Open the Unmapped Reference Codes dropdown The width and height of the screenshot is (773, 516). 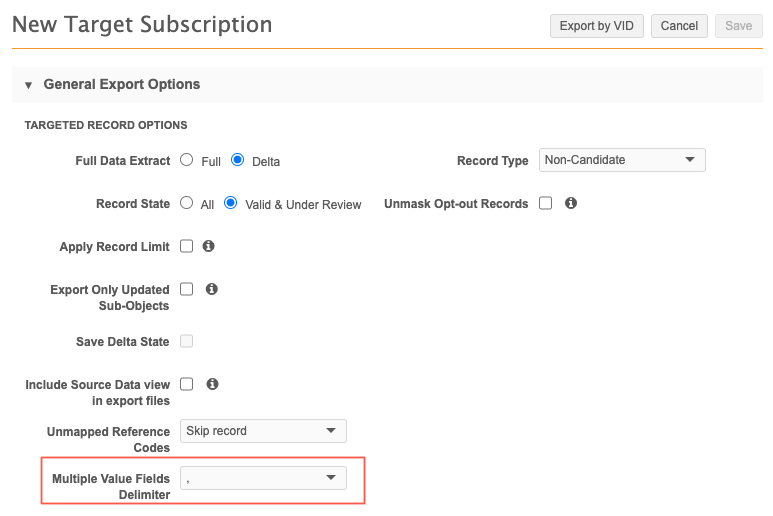pyautogui.click(x=263, y=431)
